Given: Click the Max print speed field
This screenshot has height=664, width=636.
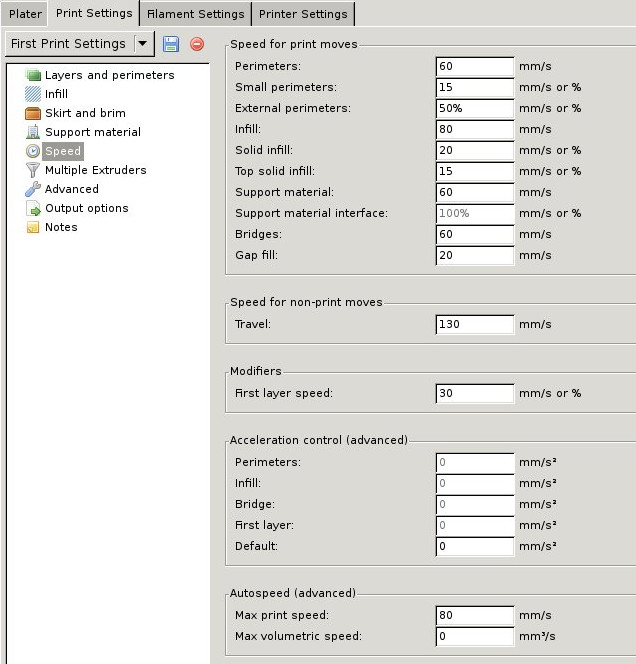Looking at the screenshot, I should [475, 615].
